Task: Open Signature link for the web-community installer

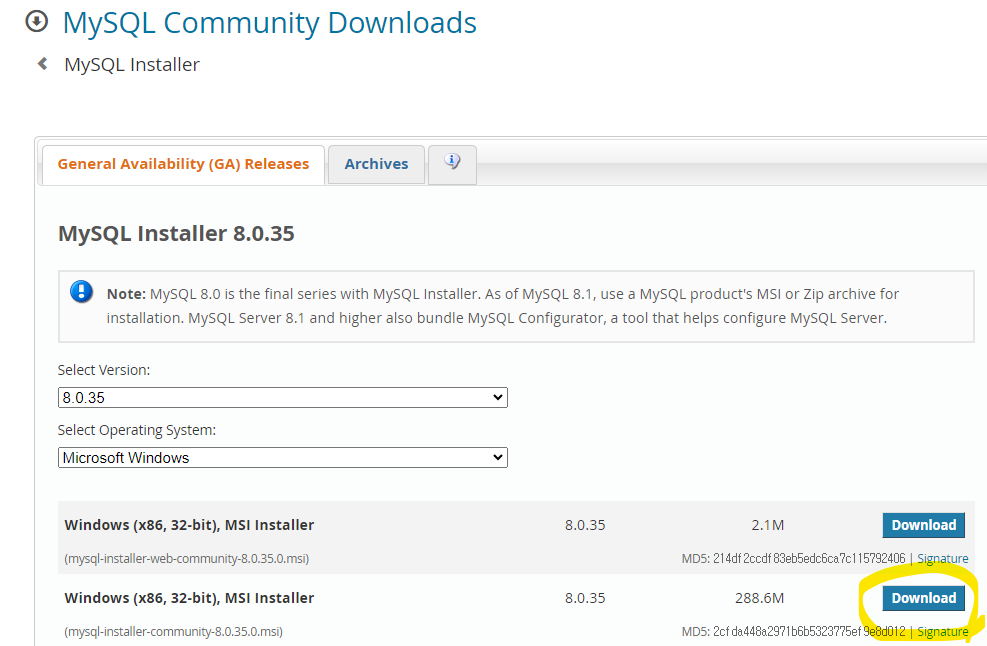Action: click(x=942, y=558)
